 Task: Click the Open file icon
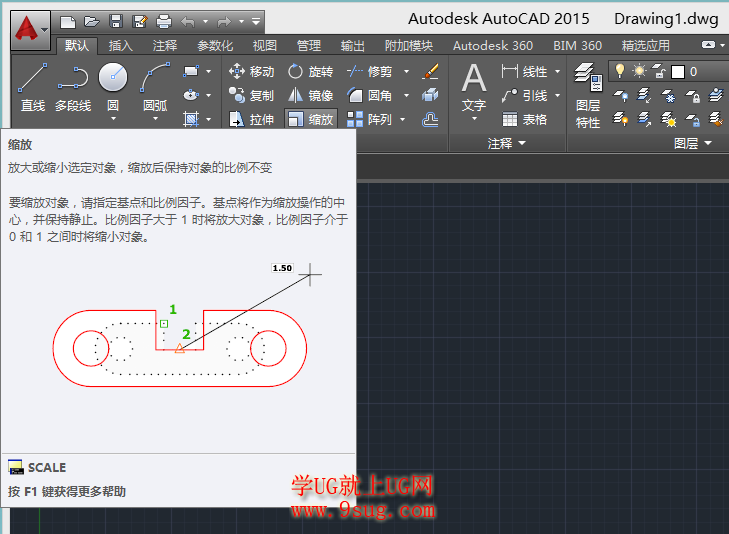(x=92, y=21)
